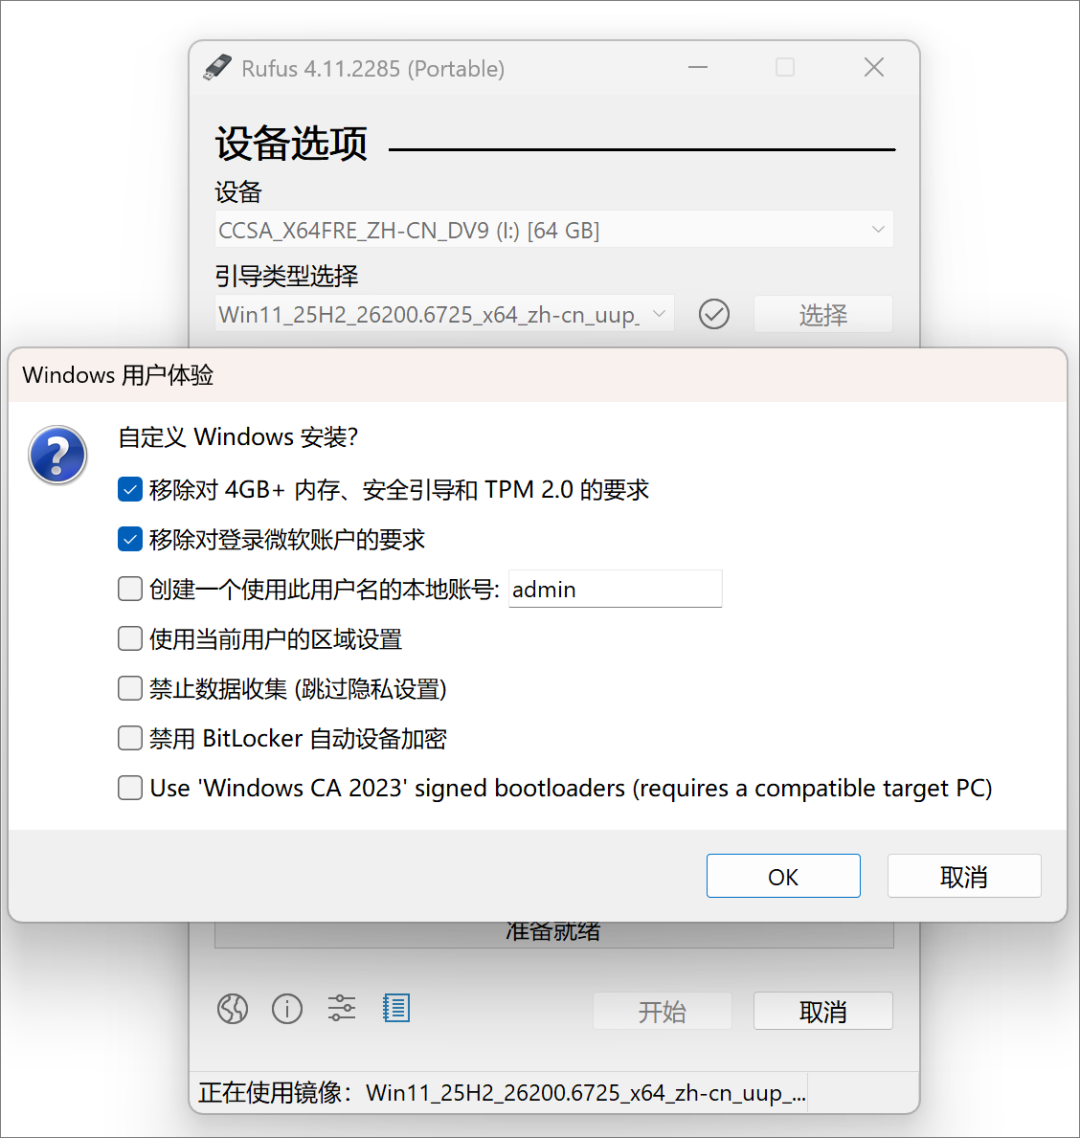Expand the device CCSA_X64FRE drive dropdown
The width and height of the screenshot is (1080, 1138).
point(554,230)
